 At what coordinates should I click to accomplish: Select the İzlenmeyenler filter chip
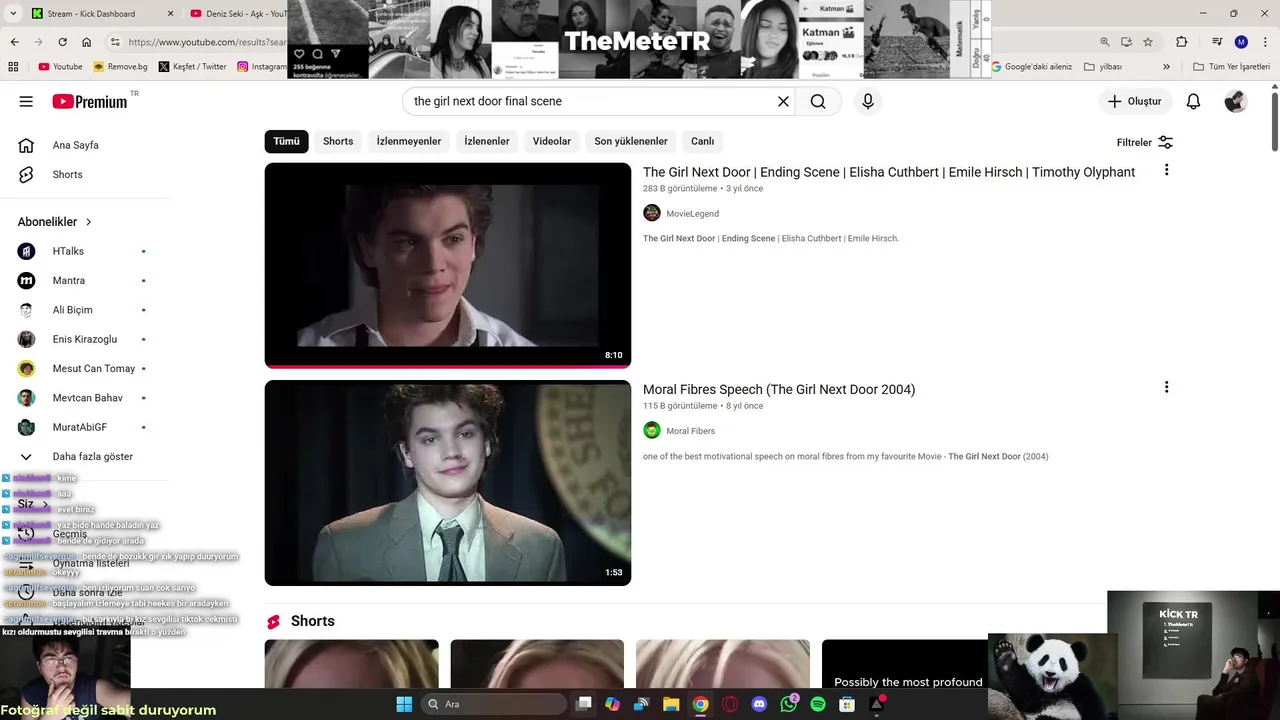(x=409, y=141)
